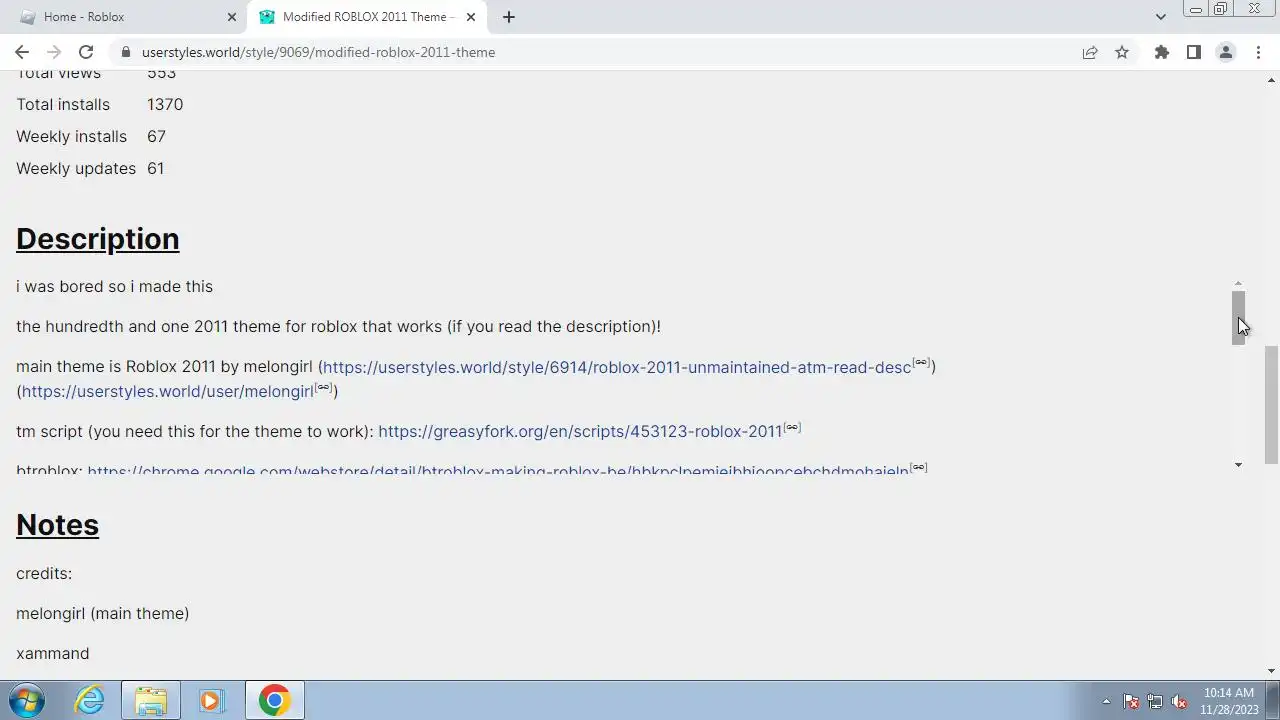Click the page scroll-up arrow

point(1271,79)
